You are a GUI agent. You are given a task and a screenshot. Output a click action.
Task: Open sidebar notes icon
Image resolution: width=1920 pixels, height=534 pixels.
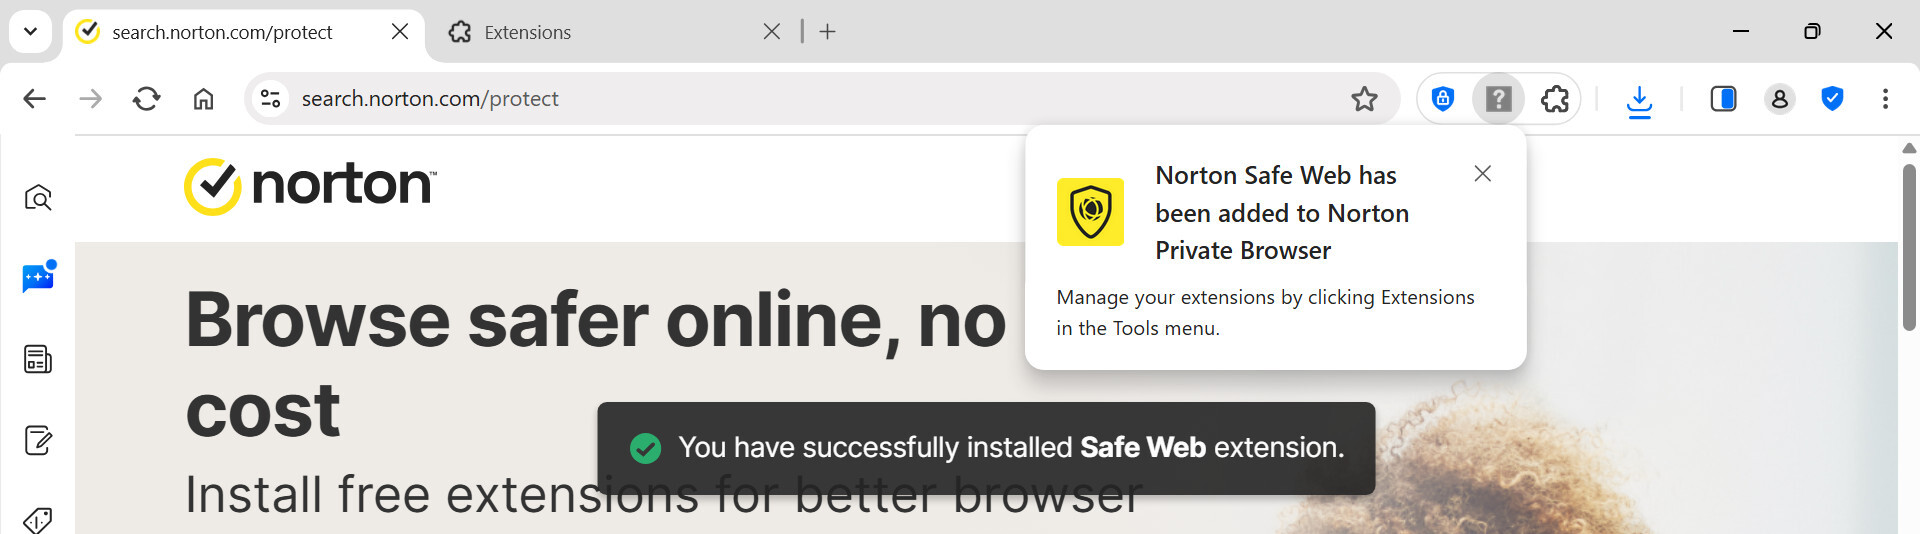click(x=38, y=440)
